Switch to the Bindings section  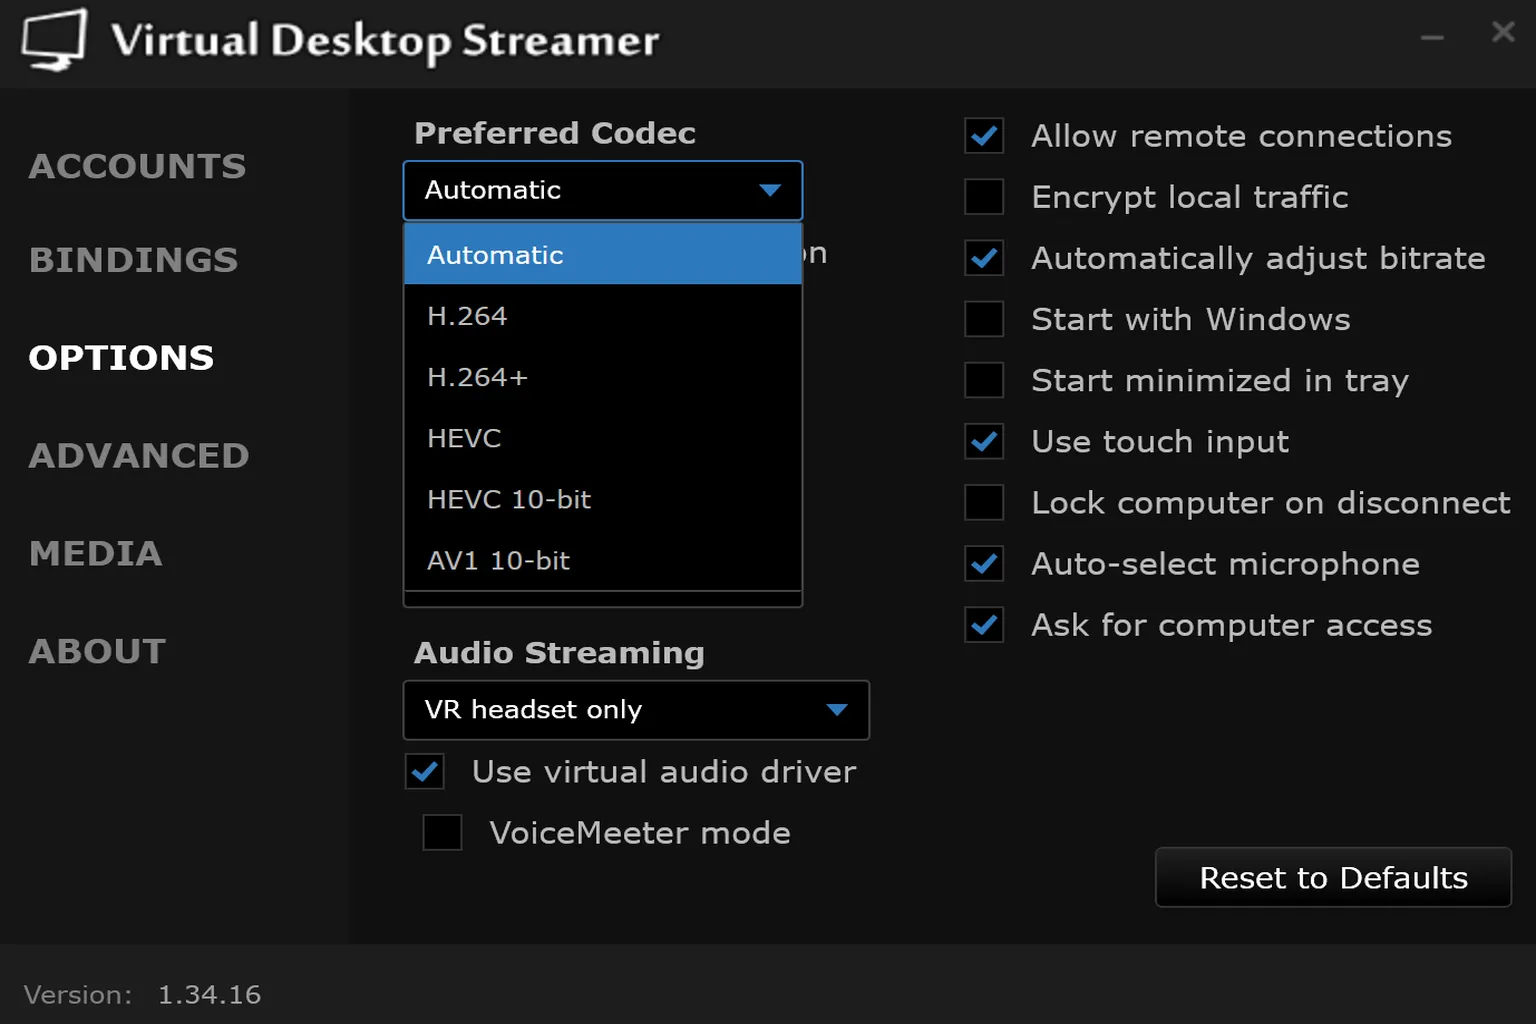point(133,260)
